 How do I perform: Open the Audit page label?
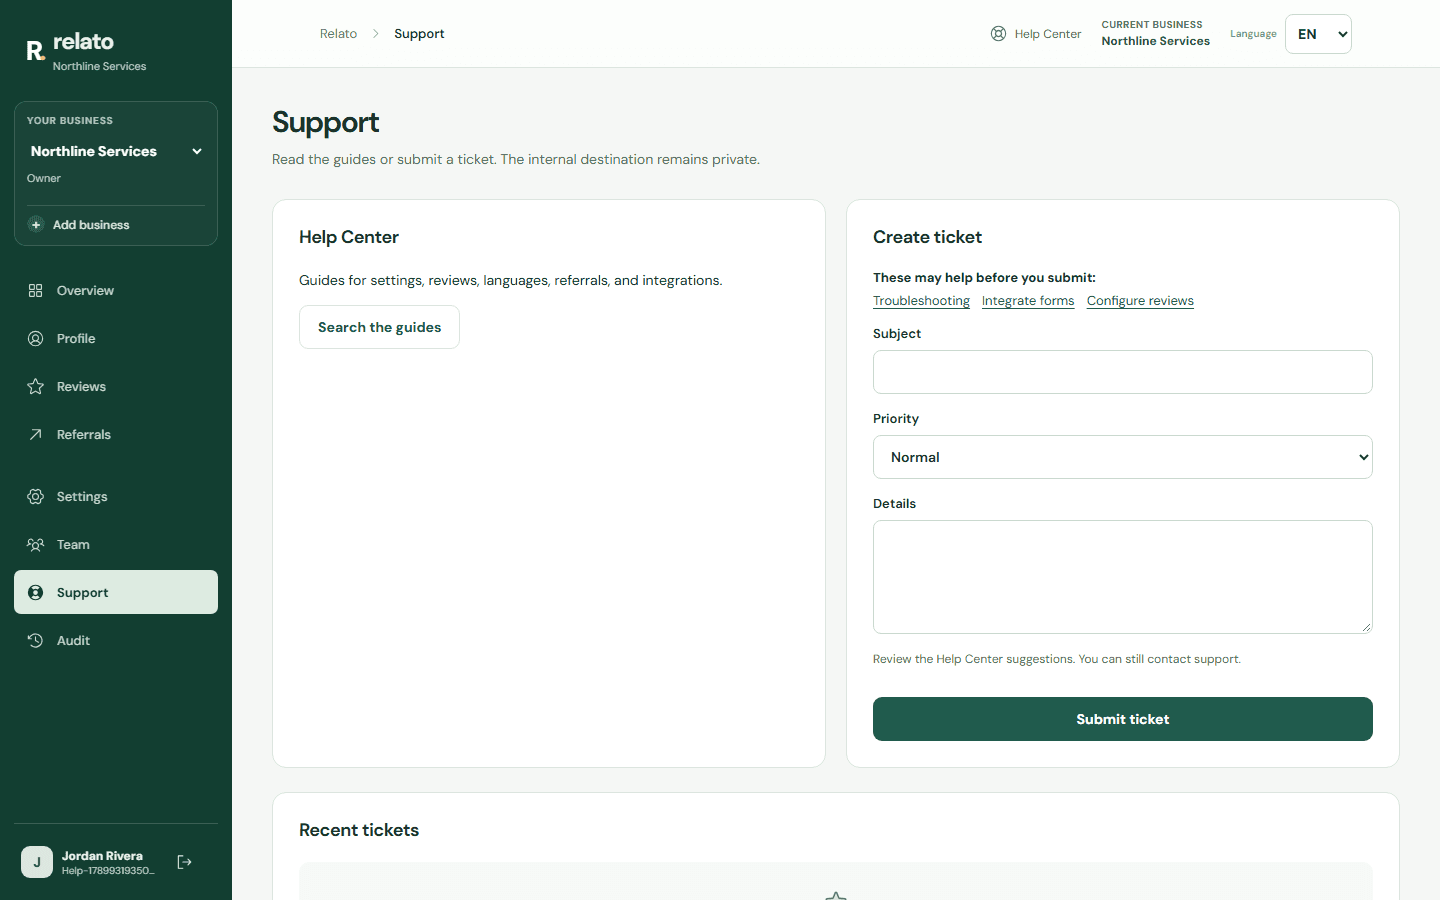[x=73, y=641]
